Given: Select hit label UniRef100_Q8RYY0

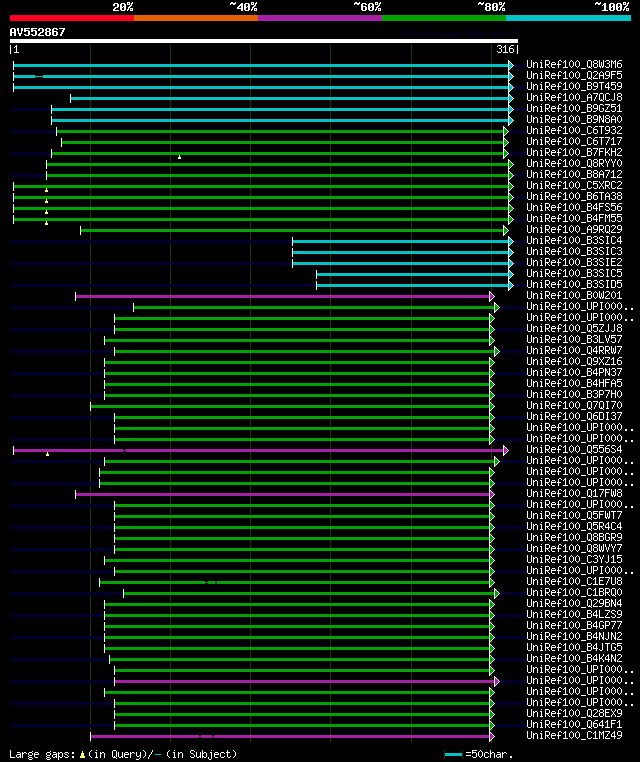Looking at the screenshot, I should tap(574, 163).
